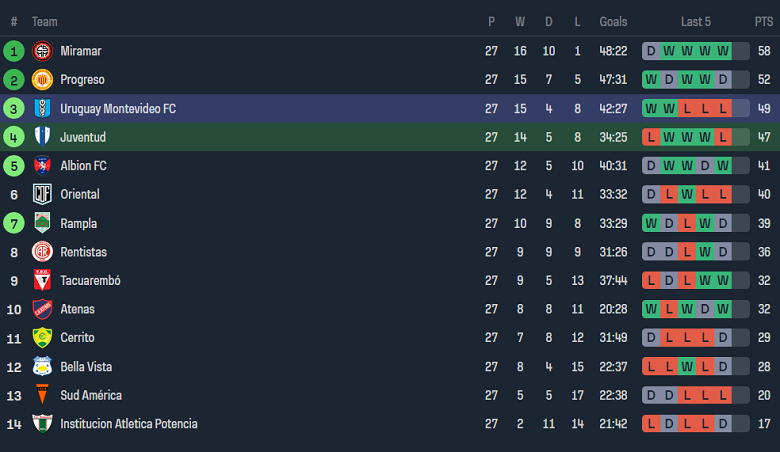This screenshot has height=452, width=780.
Task: Open the Albion FC crest icon
Action: coord(42,166)
